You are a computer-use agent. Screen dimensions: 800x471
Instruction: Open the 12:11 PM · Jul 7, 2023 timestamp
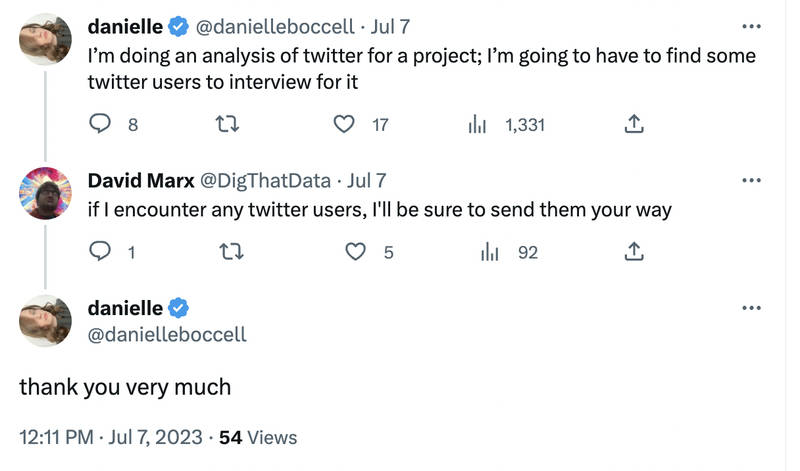click(x=111, y=437)
